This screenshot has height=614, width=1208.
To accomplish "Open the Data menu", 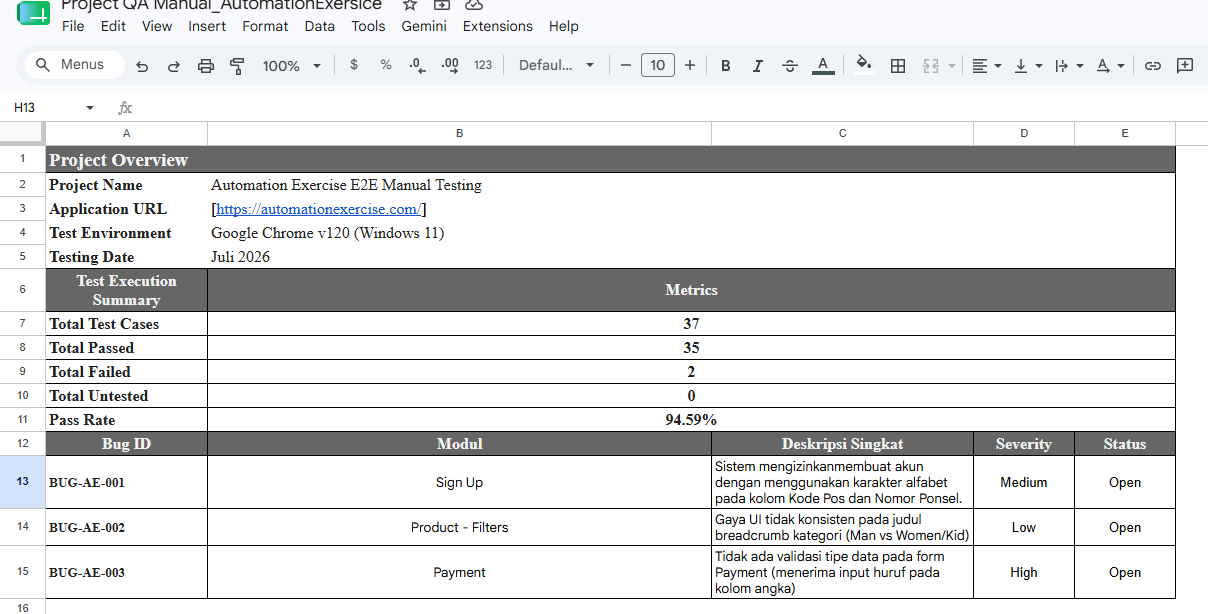I will coord(320,26).
